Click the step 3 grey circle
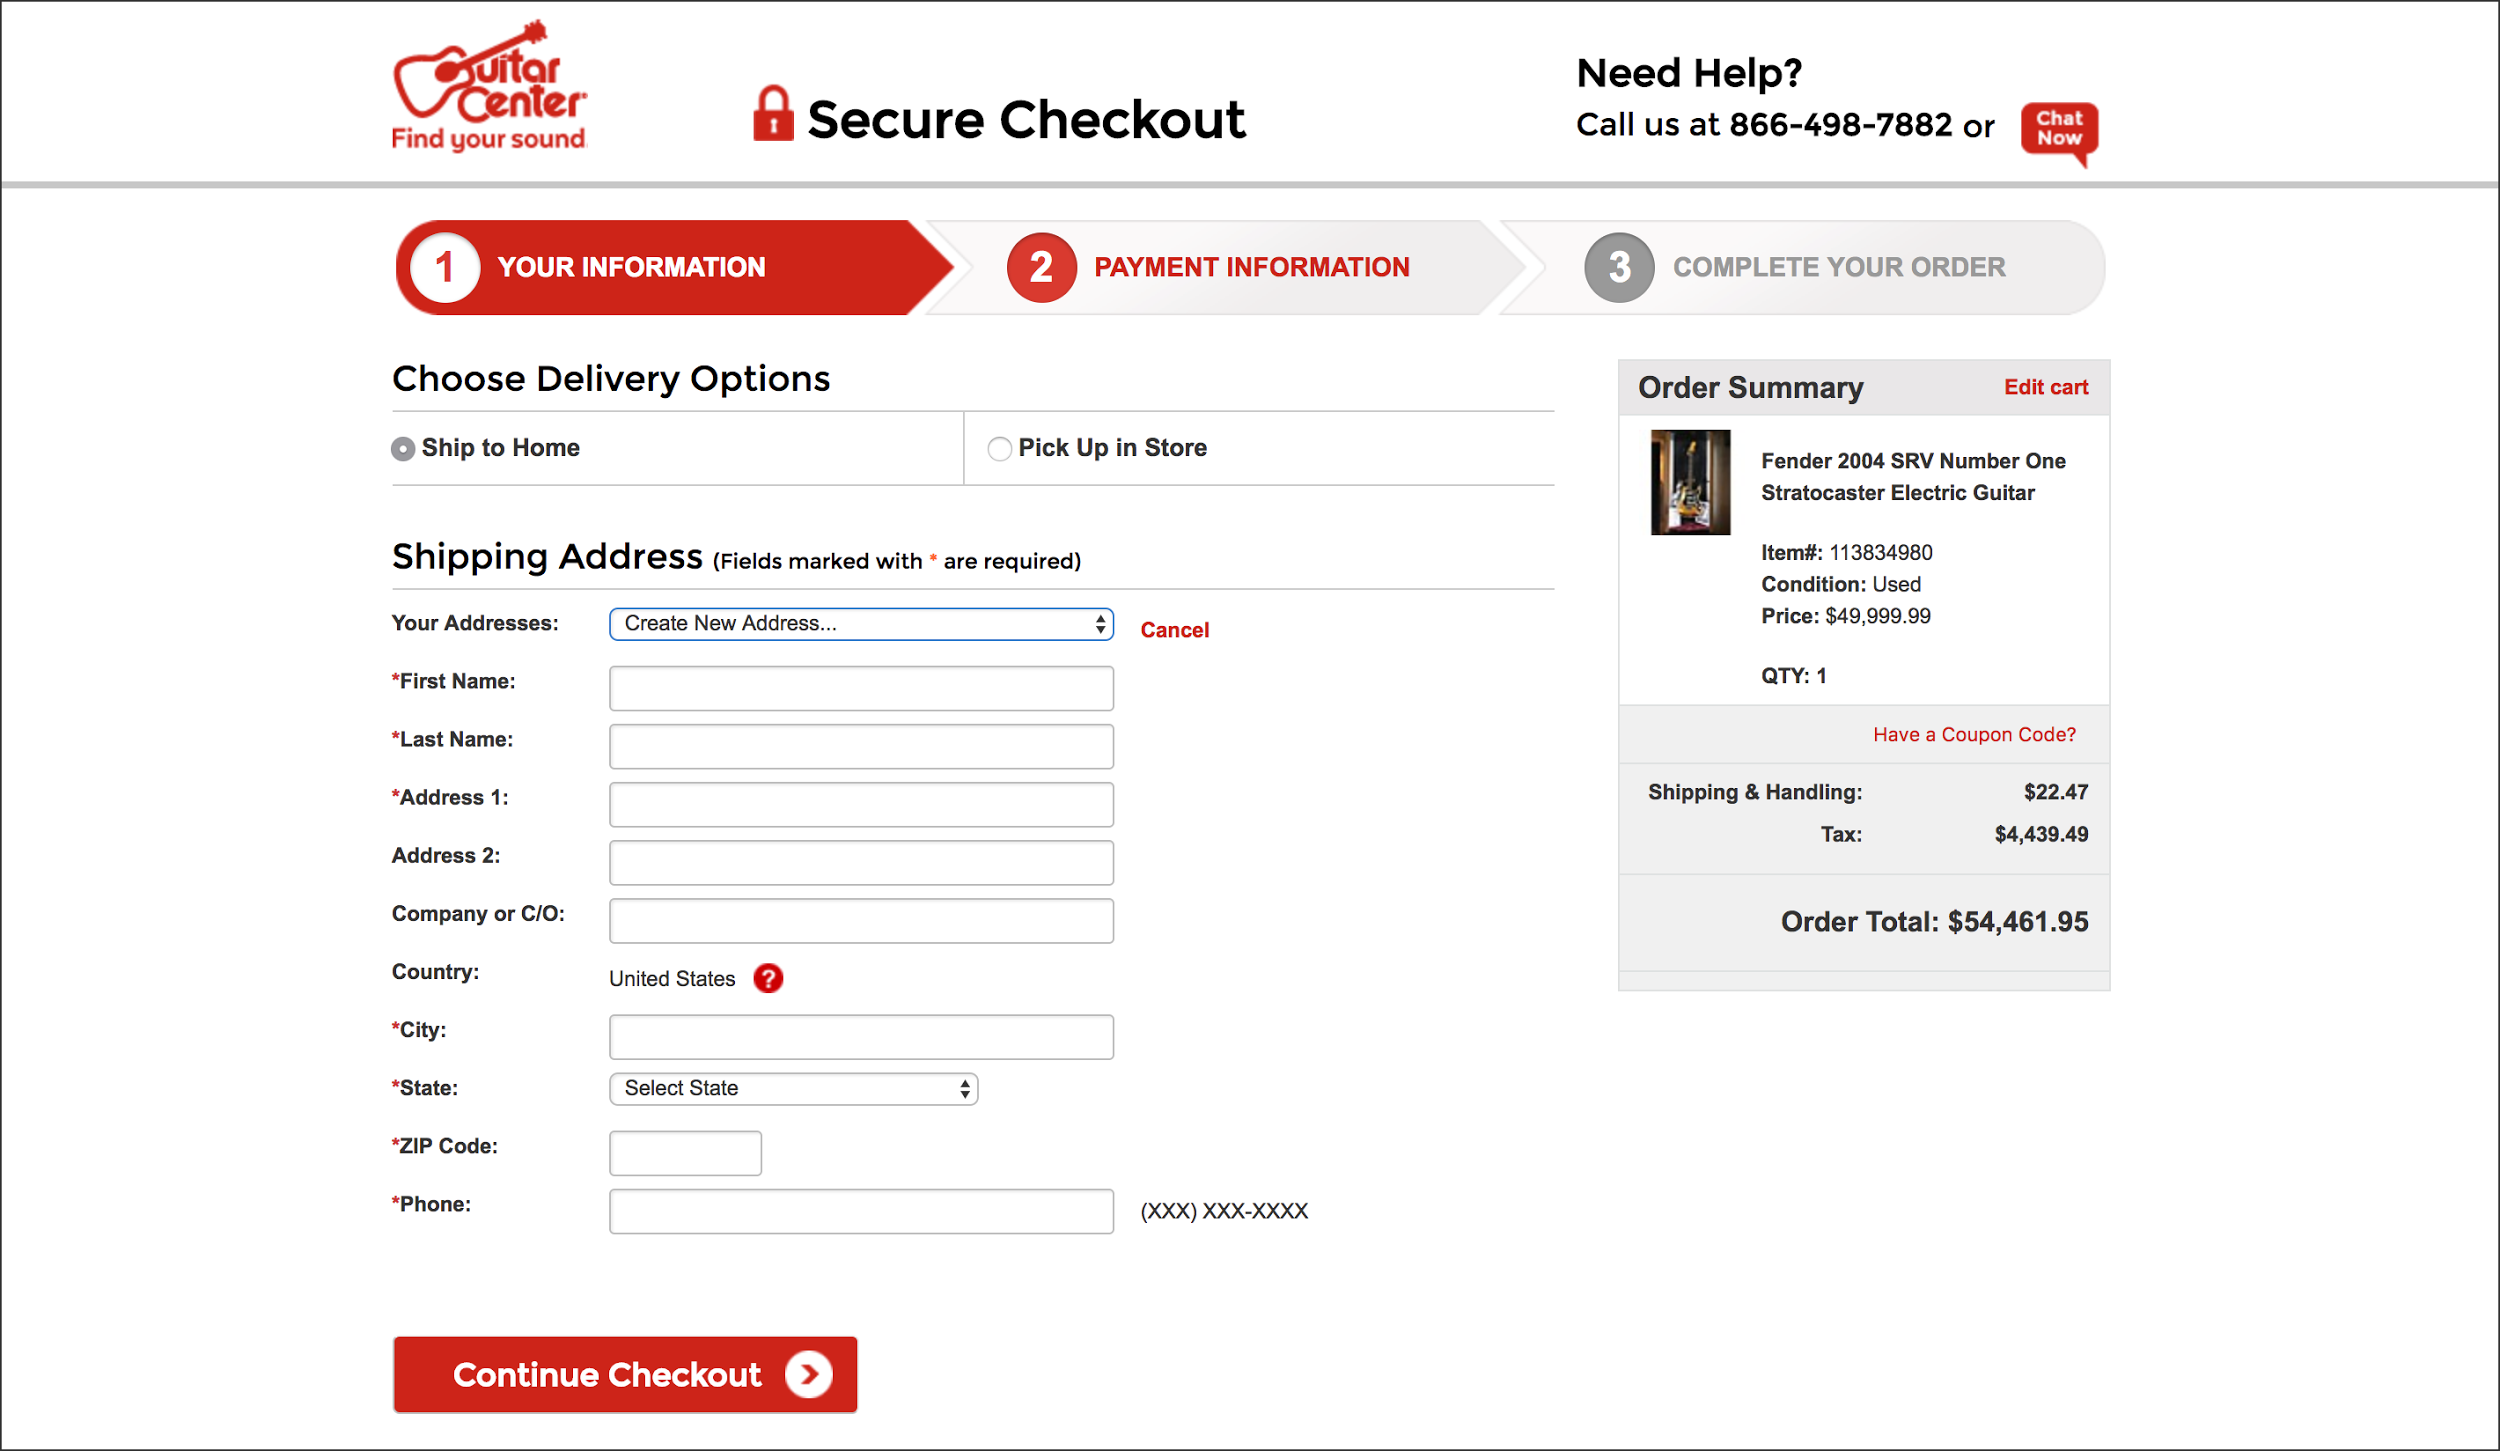Image resolution: width=2500 pixels, height=1451 pixels. 1619,267
